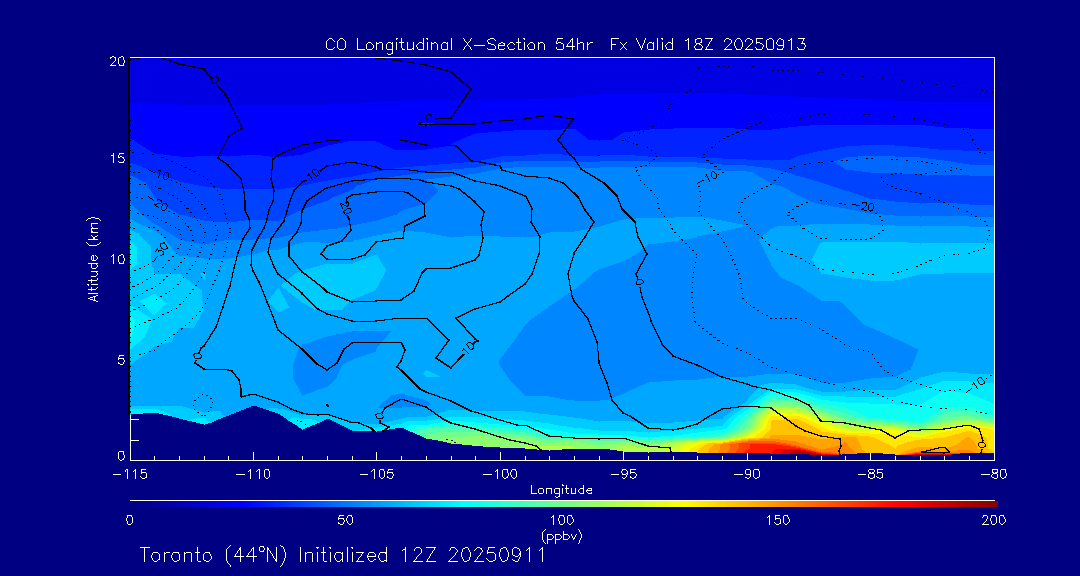Click the '20' solid contour label near center

tap(345, 207)
